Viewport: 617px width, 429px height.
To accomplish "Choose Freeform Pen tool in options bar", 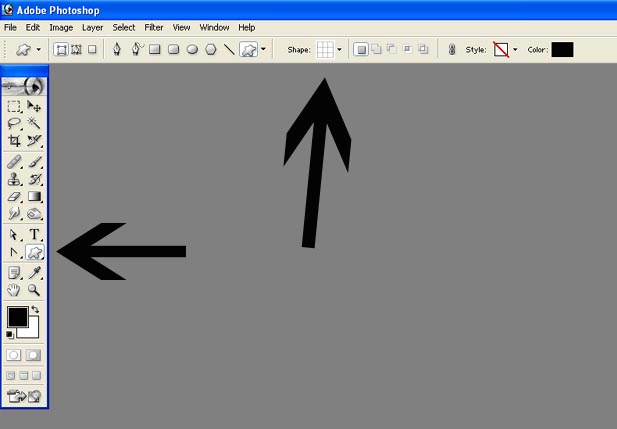I will (x=137, y=49).
